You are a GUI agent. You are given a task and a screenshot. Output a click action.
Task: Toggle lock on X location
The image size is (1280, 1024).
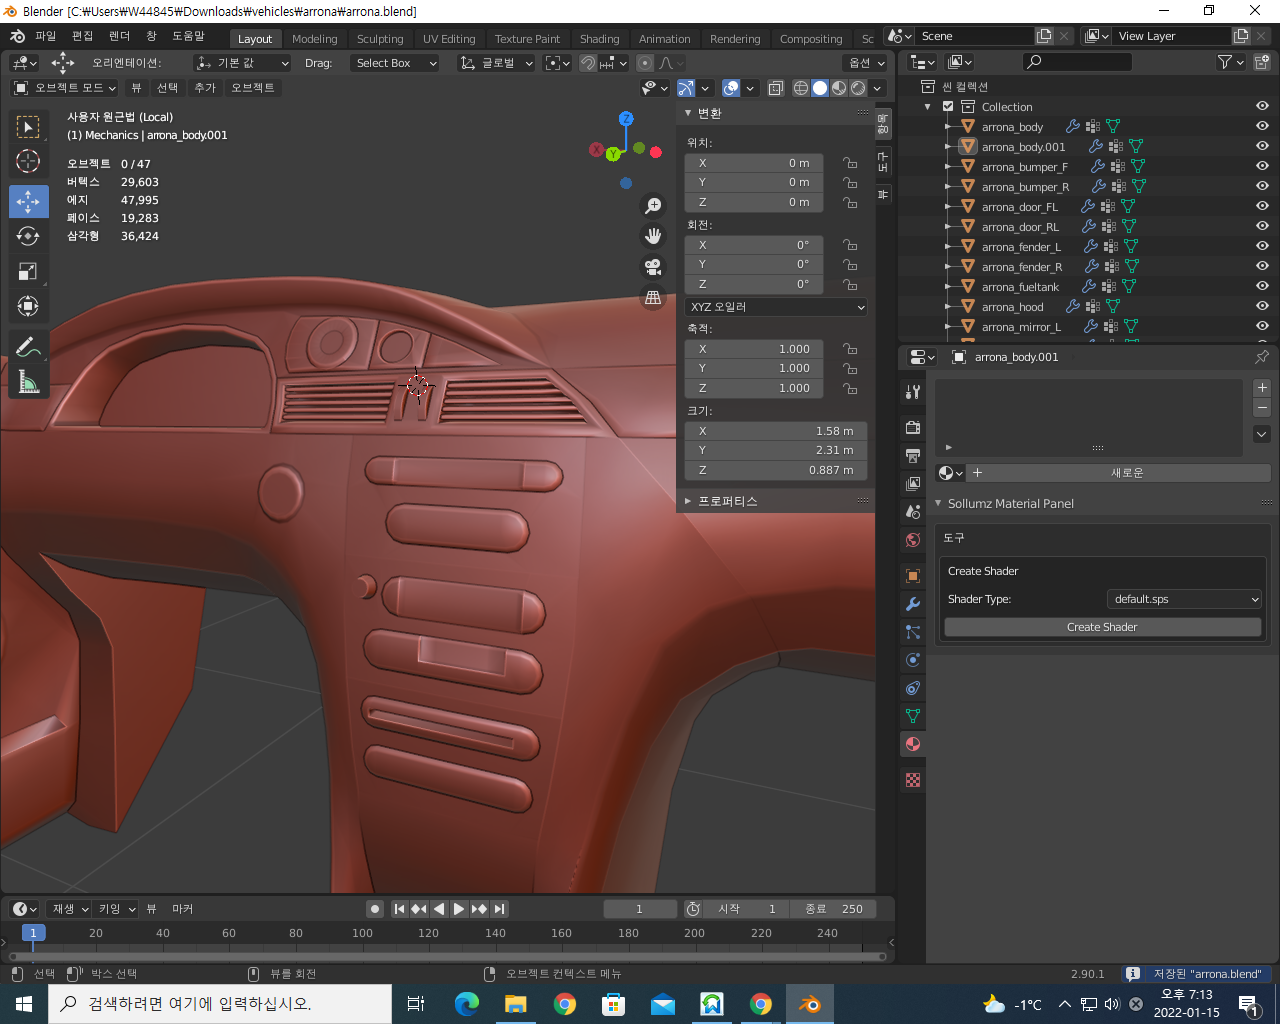pos(849,163)
